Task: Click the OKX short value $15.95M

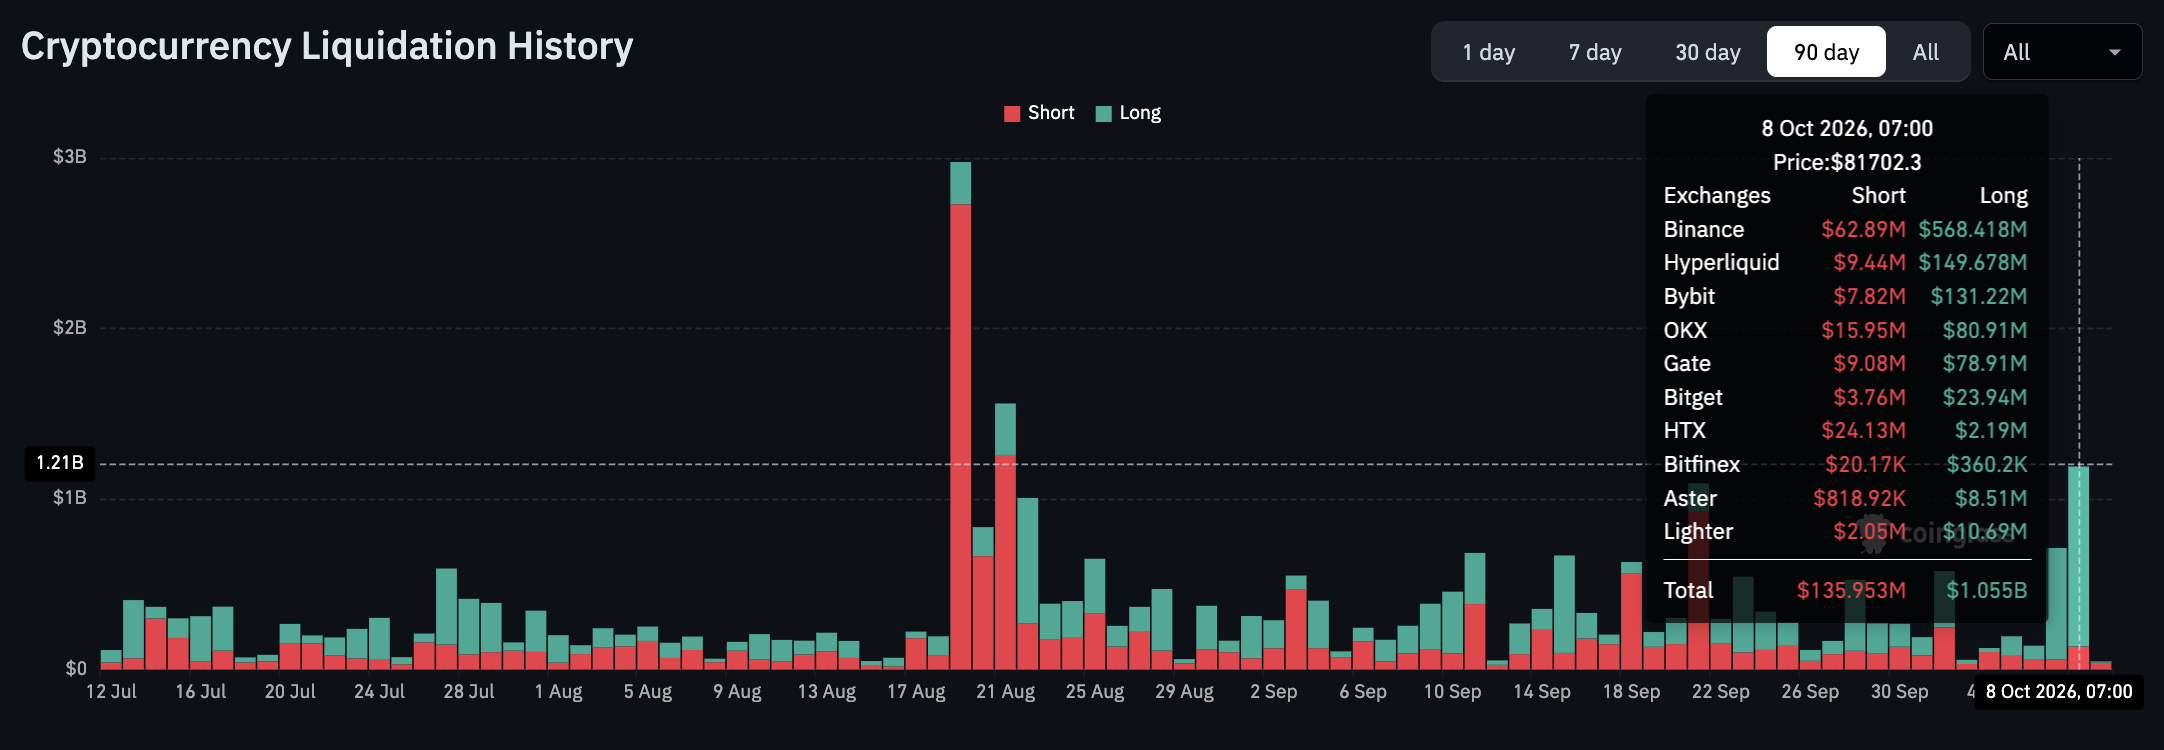Action: coord(1864,331)
